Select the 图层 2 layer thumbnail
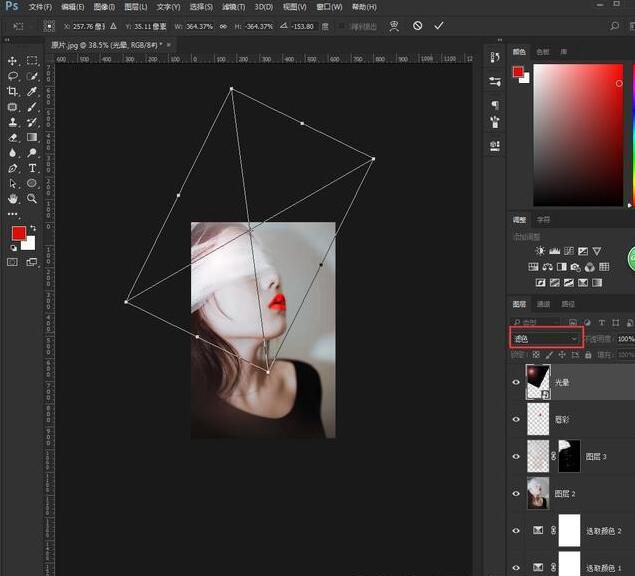 pos(539,493)
